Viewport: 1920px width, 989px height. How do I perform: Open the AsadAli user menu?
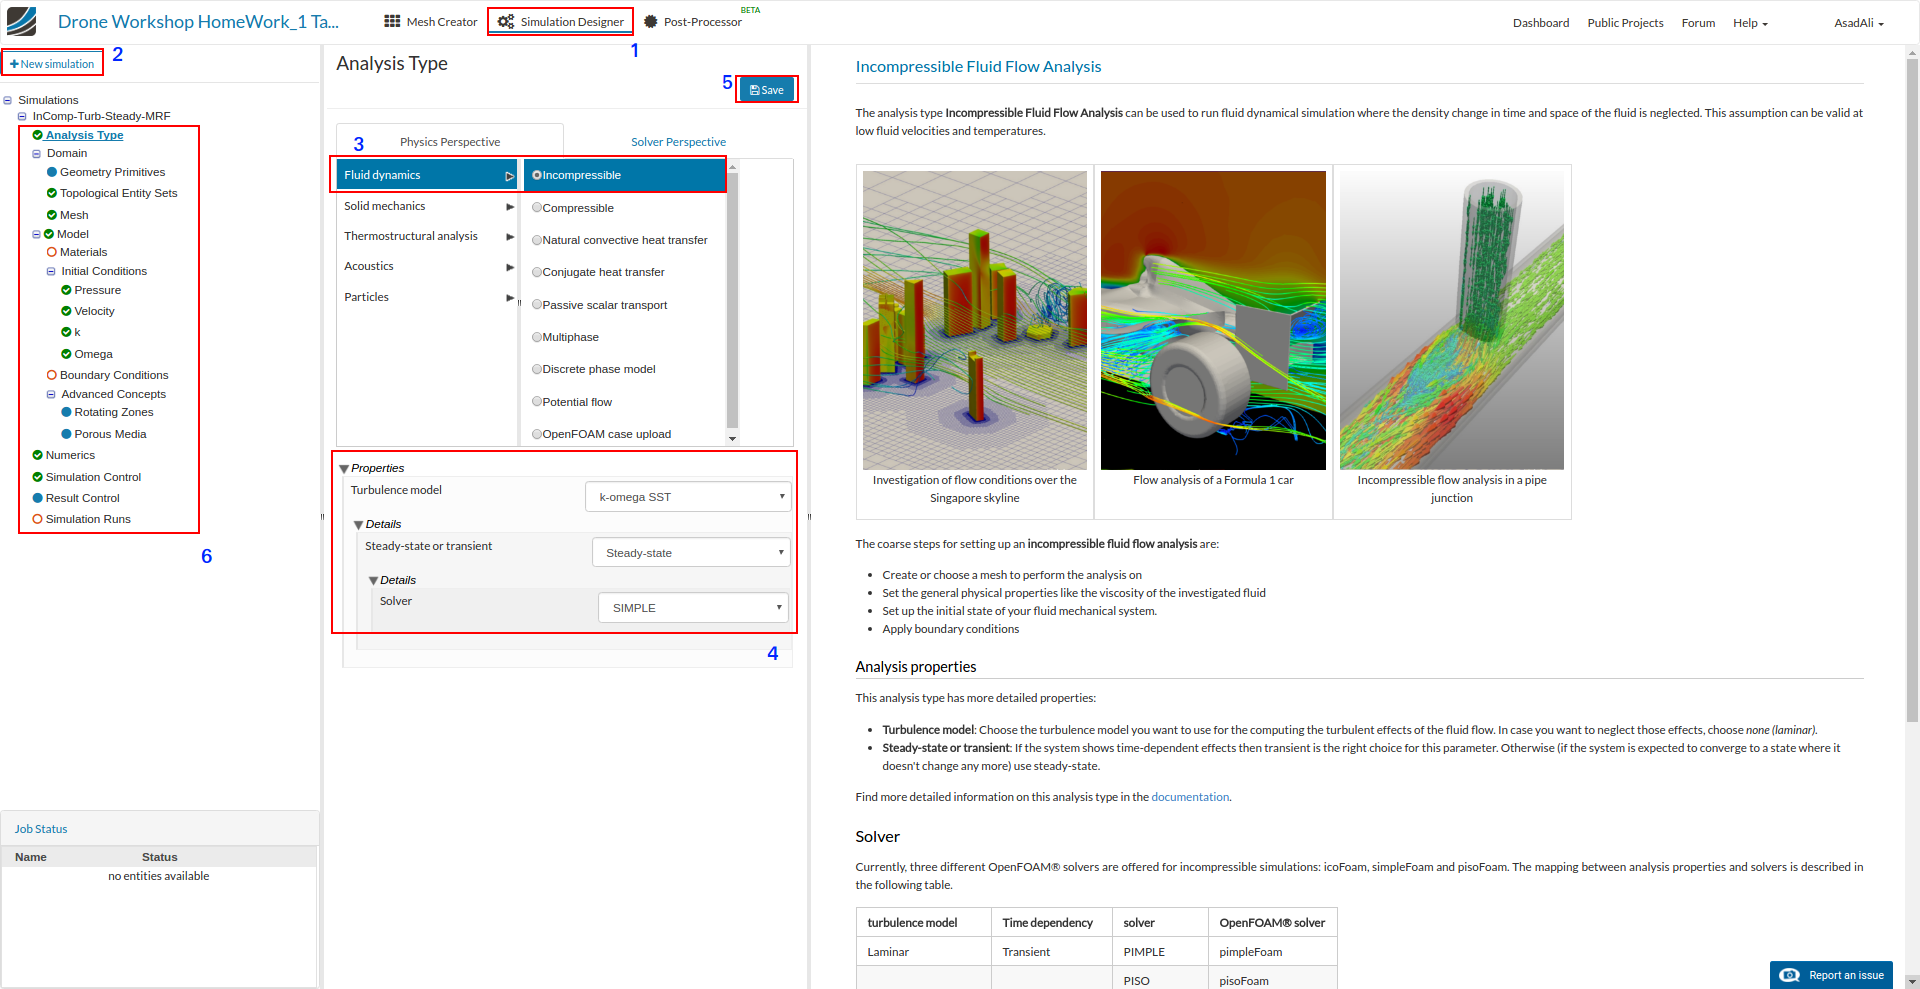(x=1859, y=23)
